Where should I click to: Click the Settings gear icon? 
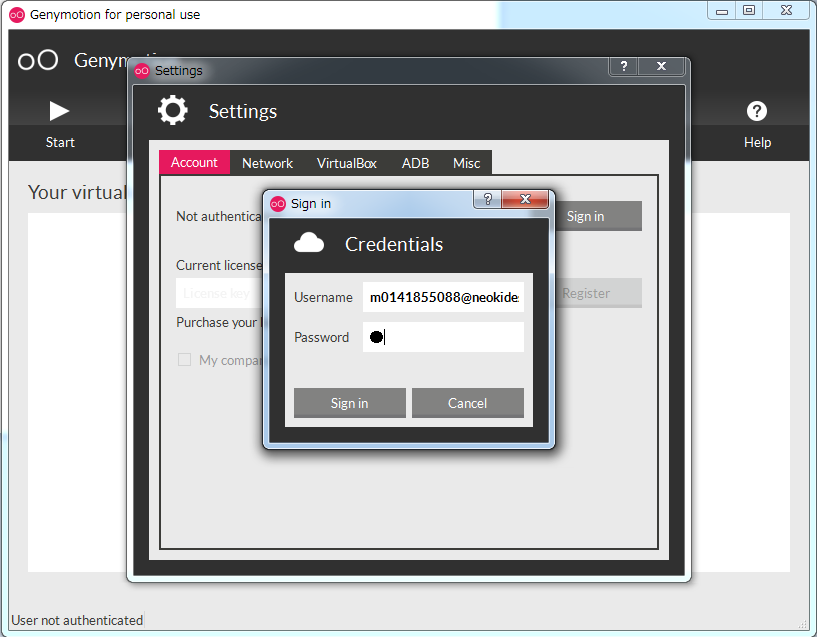(172, 110)
